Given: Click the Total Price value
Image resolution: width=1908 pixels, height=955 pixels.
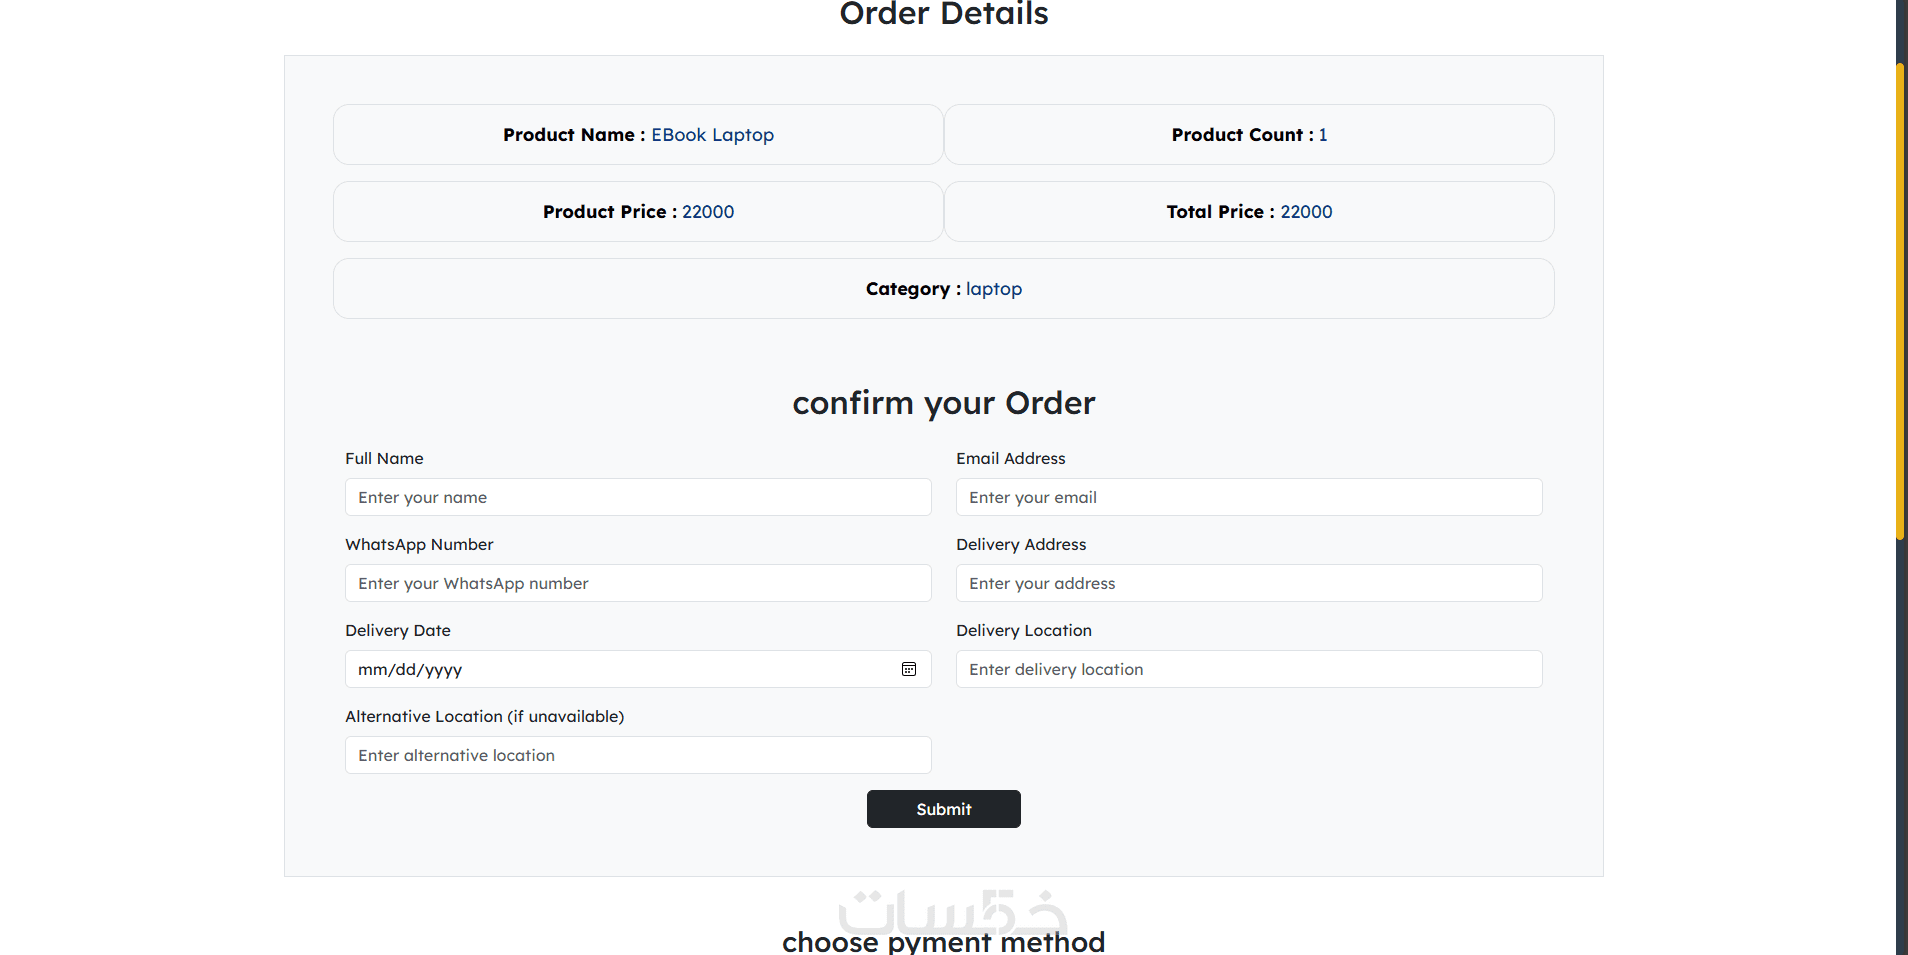Looking at the screenshot, I should pyautogui.click(x=1306, y=212).
